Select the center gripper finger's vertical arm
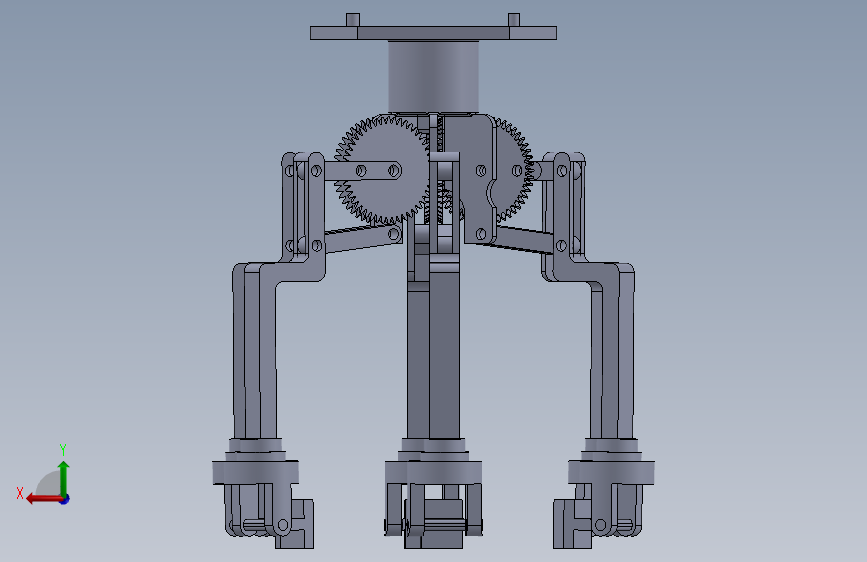This screenshot has width=867, height=562. coord(433,354)
